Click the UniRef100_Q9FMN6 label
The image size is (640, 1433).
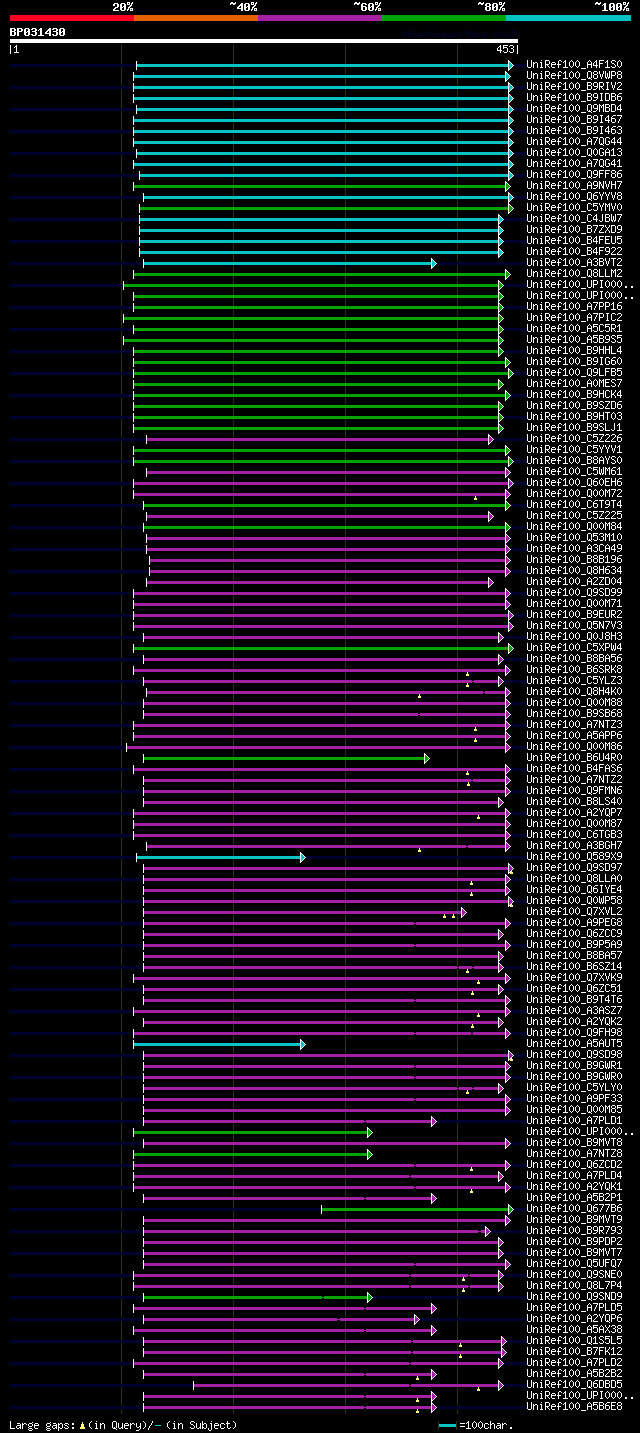coord(574,790)
